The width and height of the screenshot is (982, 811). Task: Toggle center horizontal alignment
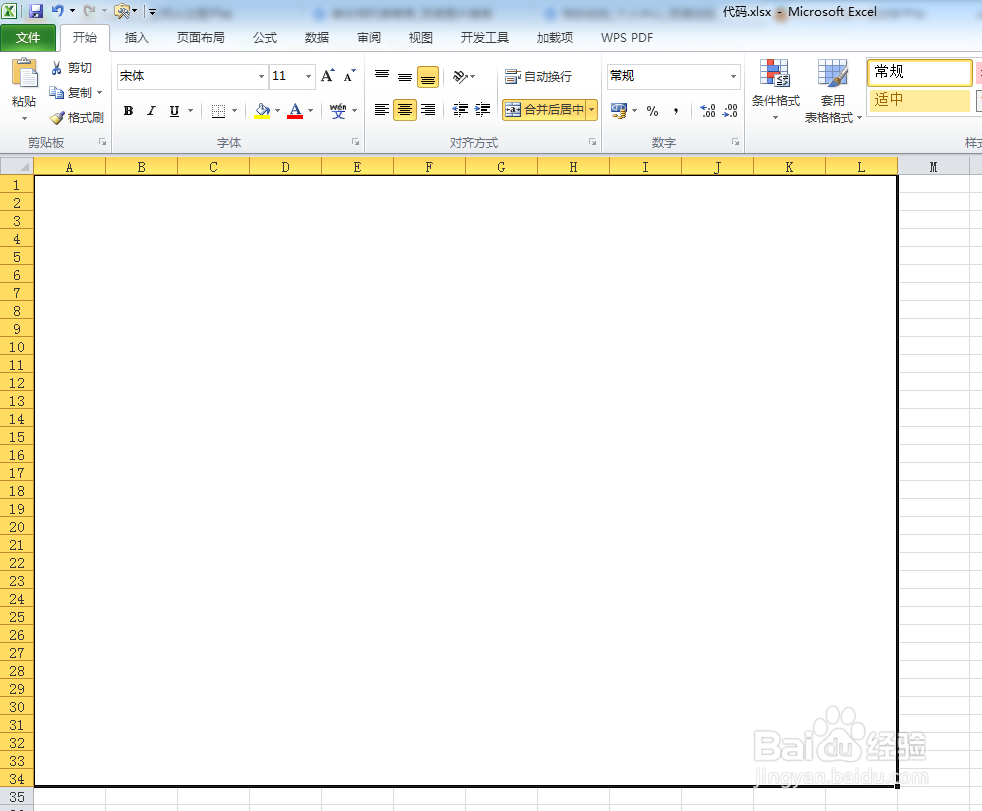click(405, 110)
